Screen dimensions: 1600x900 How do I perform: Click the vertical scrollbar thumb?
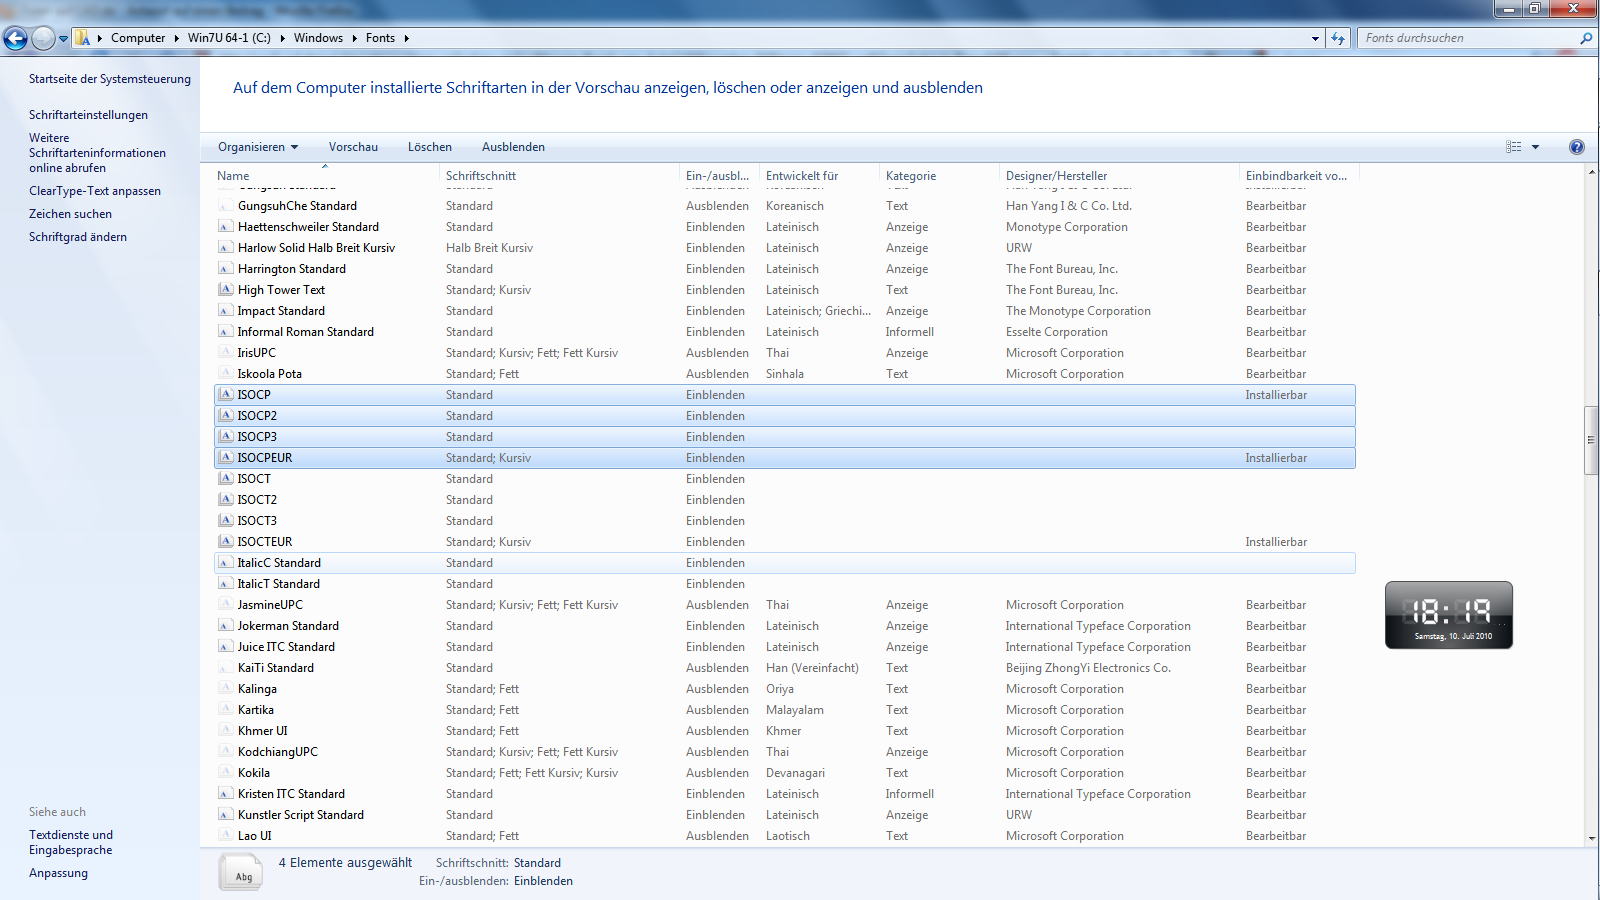(1591, 440)
